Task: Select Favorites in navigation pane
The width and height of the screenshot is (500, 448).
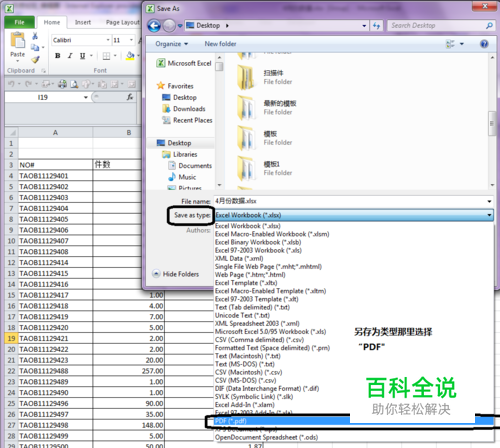Action: 175,86
